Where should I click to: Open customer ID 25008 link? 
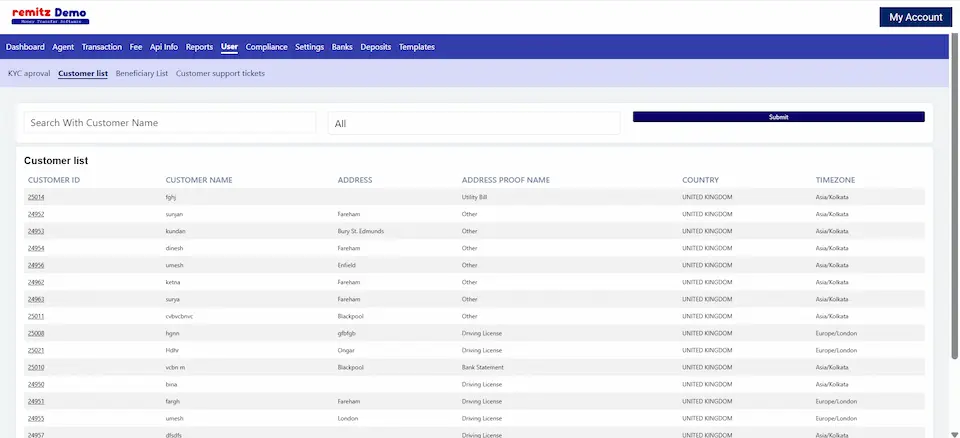(x=36, y=333)
